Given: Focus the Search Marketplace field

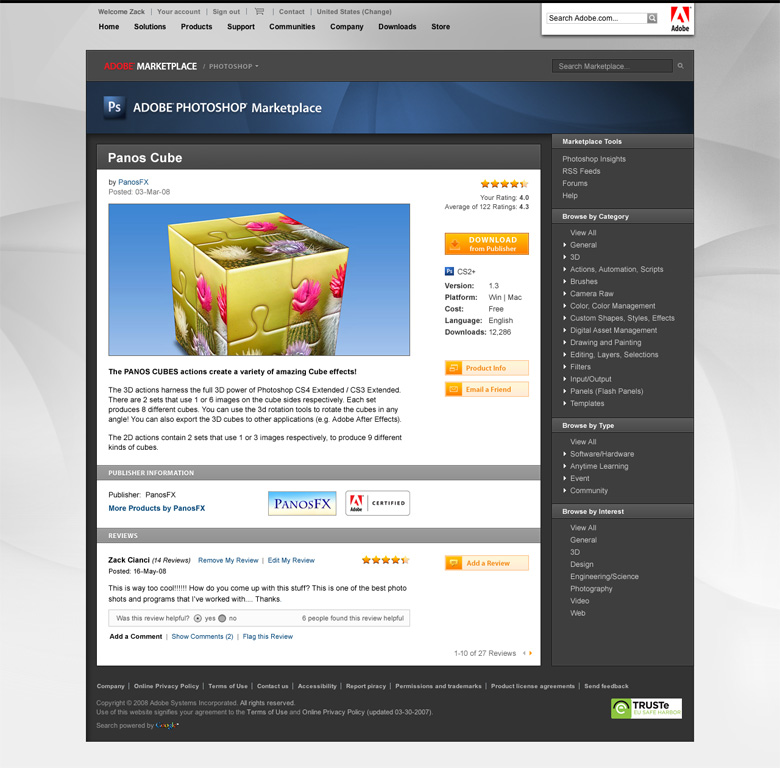Looking at the screenshot, I should coord(612,66).
